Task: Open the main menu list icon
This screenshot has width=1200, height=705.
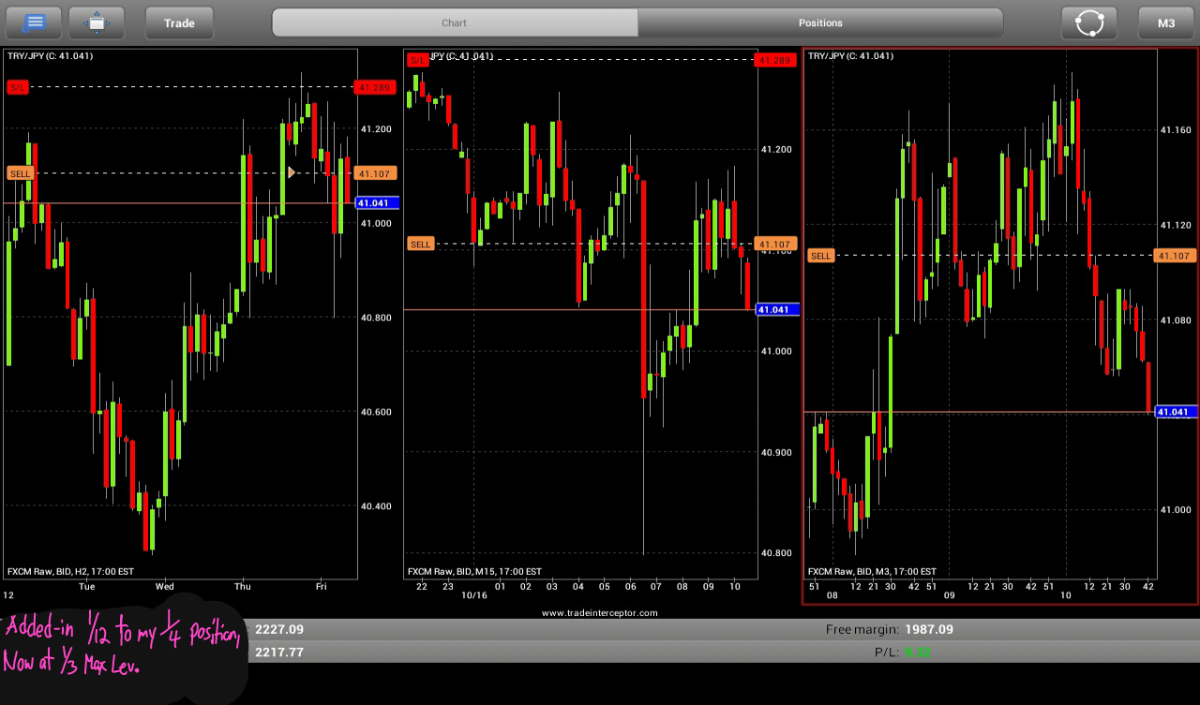Action: click(x=33, y=22)
